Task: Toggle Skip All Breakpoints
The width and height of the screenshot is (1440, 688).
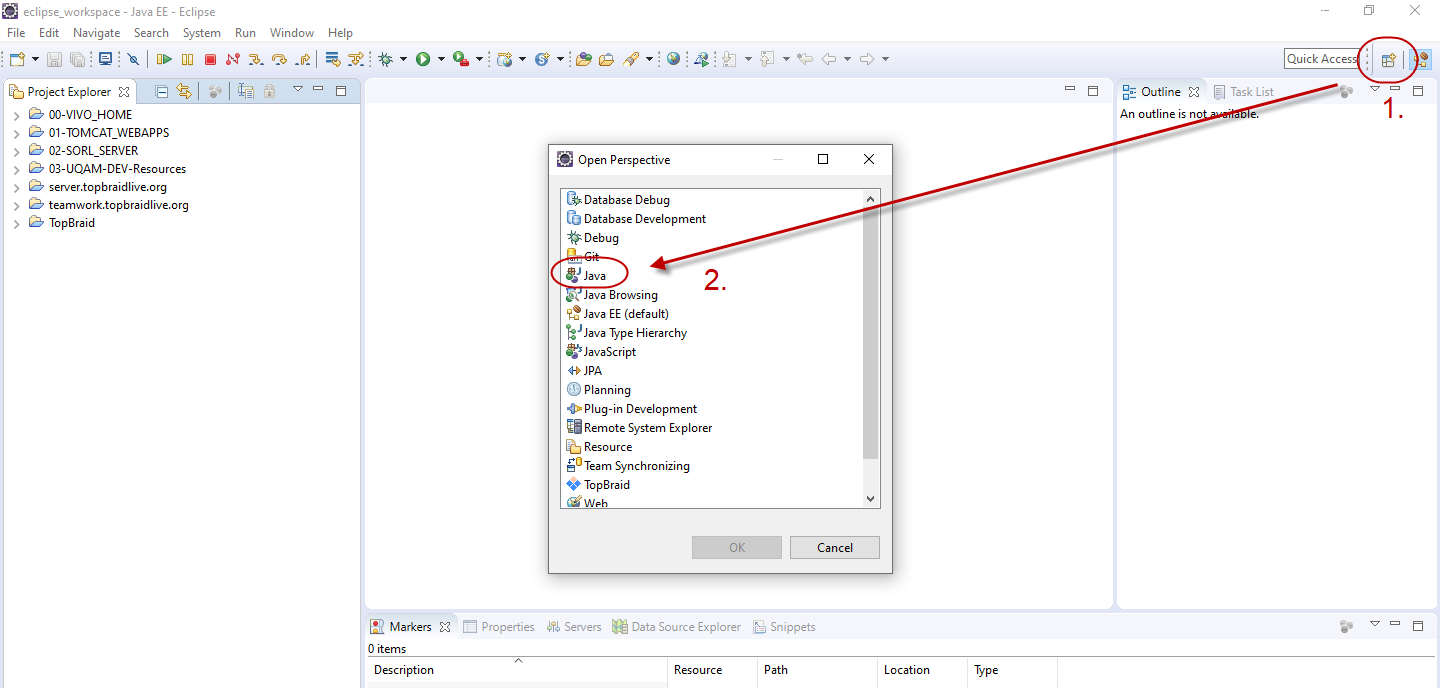Action: tap(133, 59)
